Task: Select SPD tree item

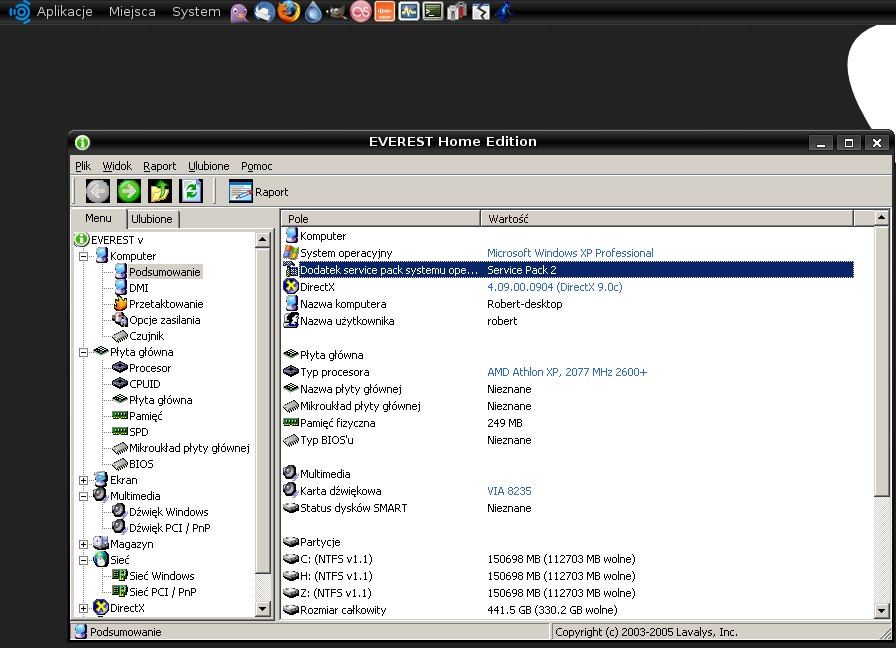Action: pos(130,432)
